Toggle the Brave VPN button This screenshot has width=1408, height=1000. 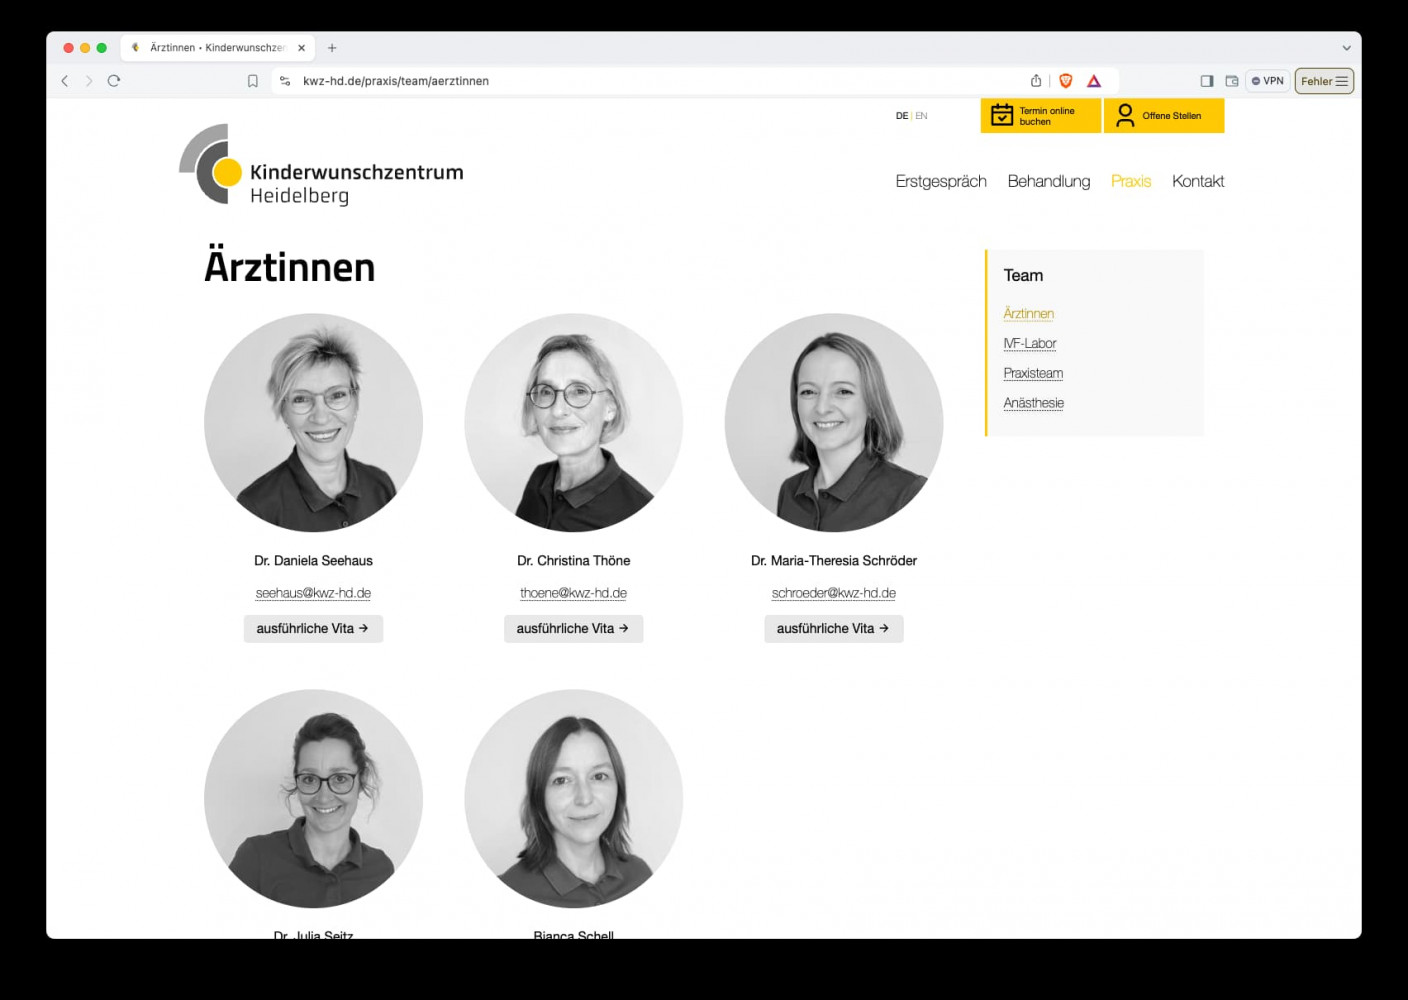1268,81
